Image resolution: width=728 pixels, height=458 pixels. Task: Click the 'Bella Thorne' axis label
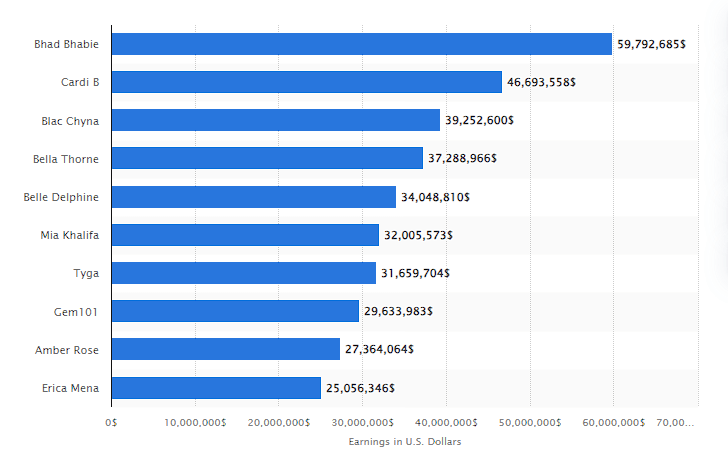pos(66,159)
